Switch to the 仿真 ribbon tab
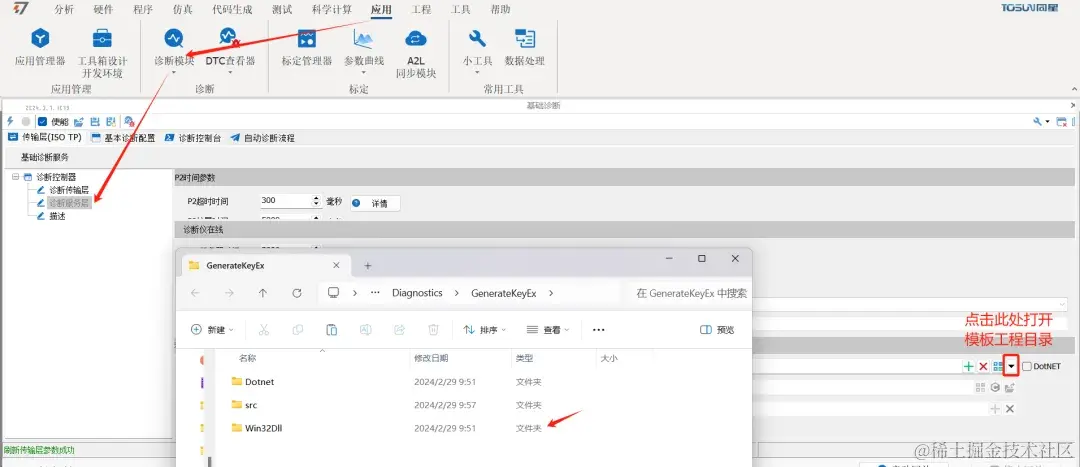This screenshot has width=1080, height=467. 183,10
